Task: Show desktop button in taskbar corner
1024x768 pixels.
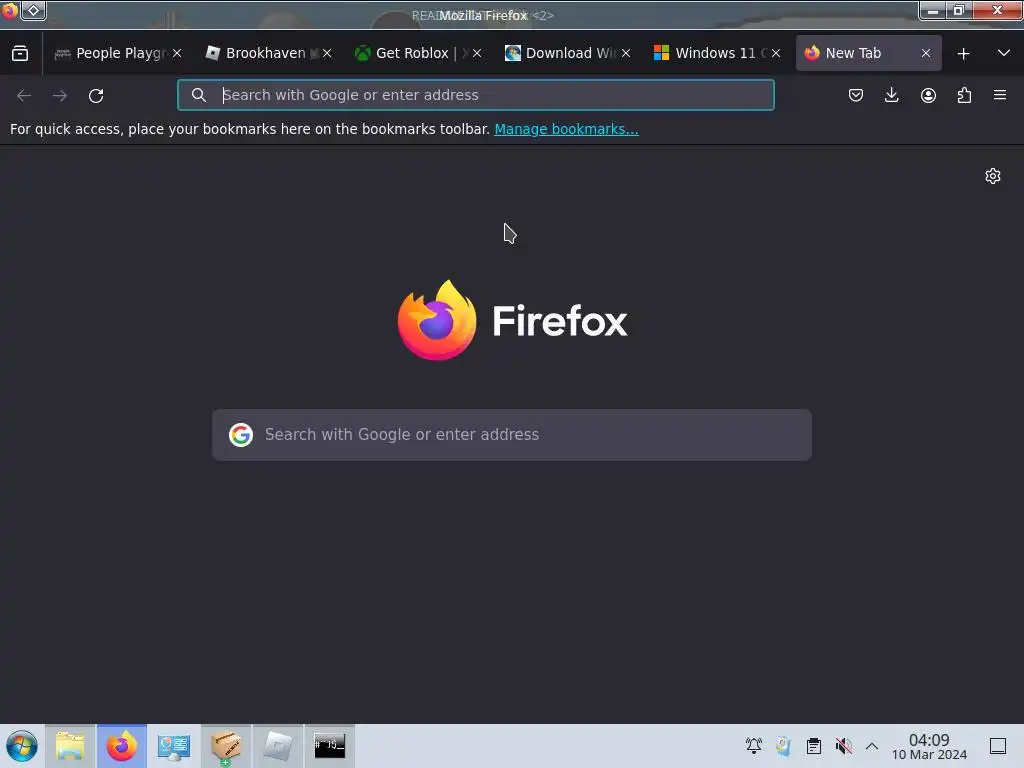Action: click(x=998, y=746)
